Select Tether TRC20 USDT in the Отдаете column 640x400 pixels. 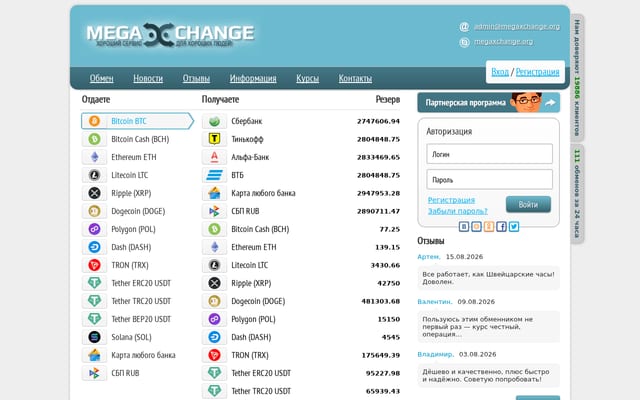click(137, 301)
